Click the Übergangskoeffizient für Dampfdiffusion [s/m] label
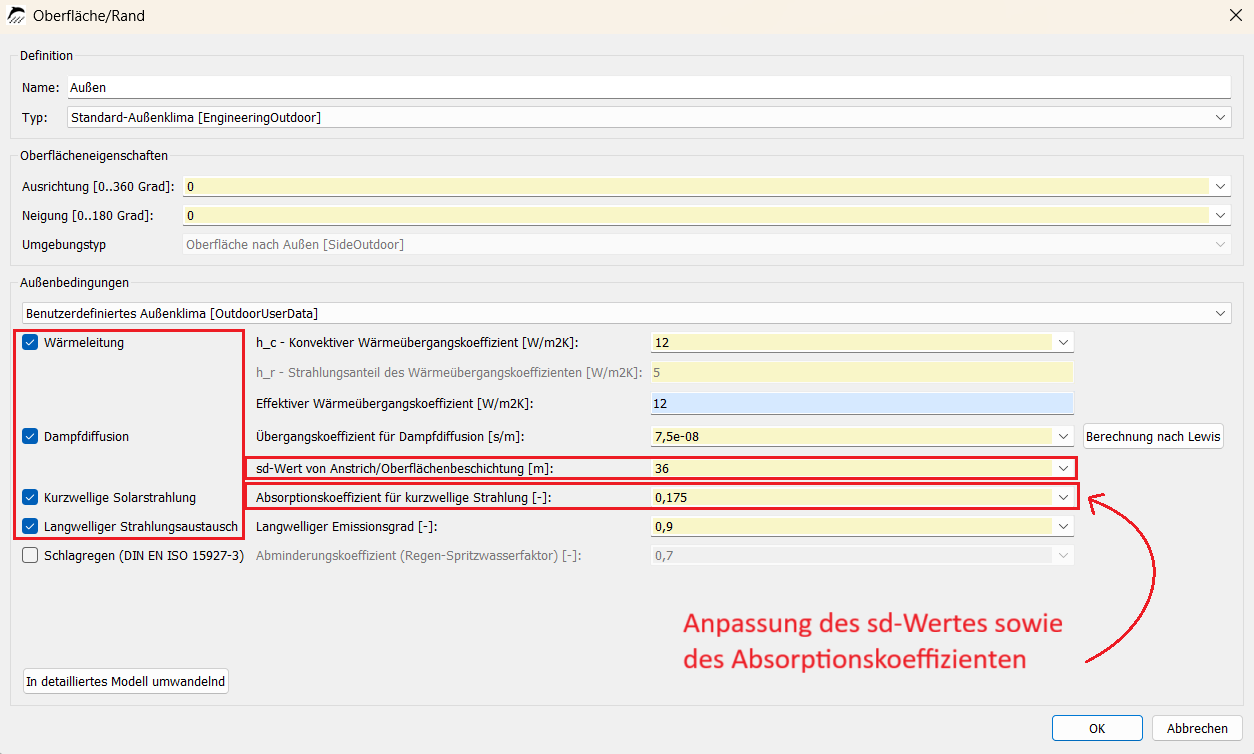The image size is (1254, 754). point(390,436)
